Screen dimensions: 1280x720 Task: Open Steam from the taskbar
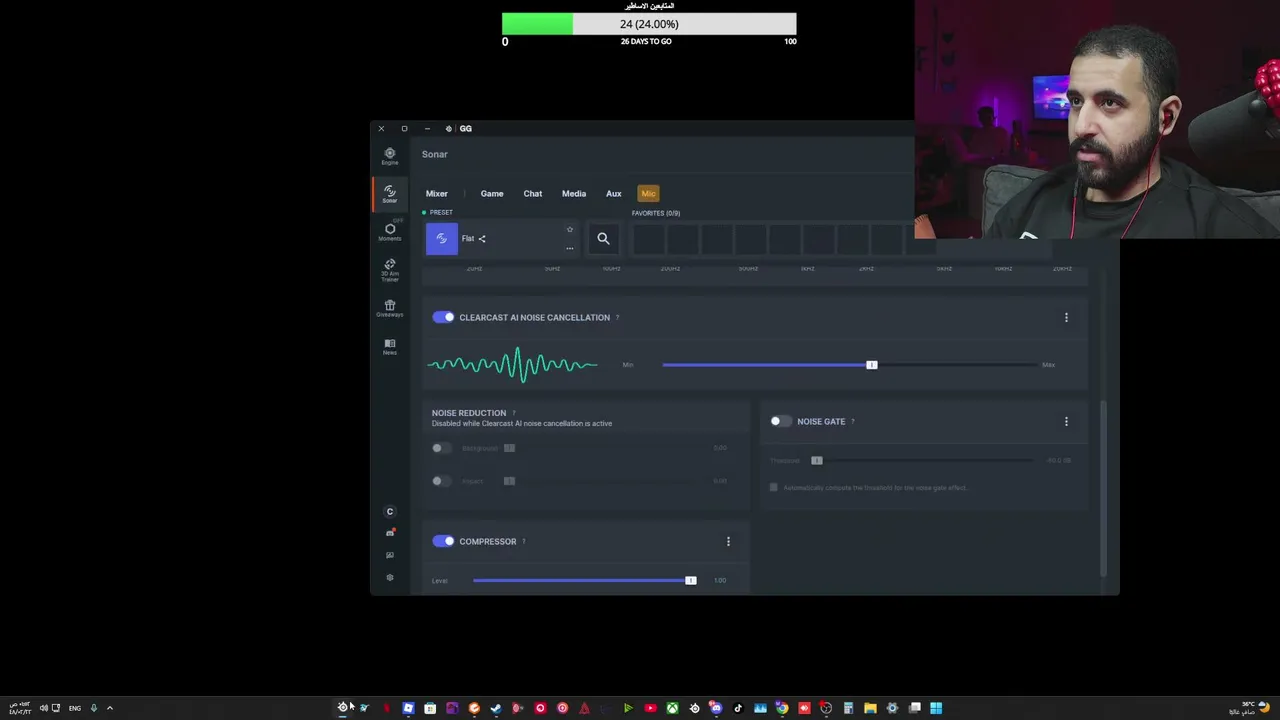(x=496, y=708)
